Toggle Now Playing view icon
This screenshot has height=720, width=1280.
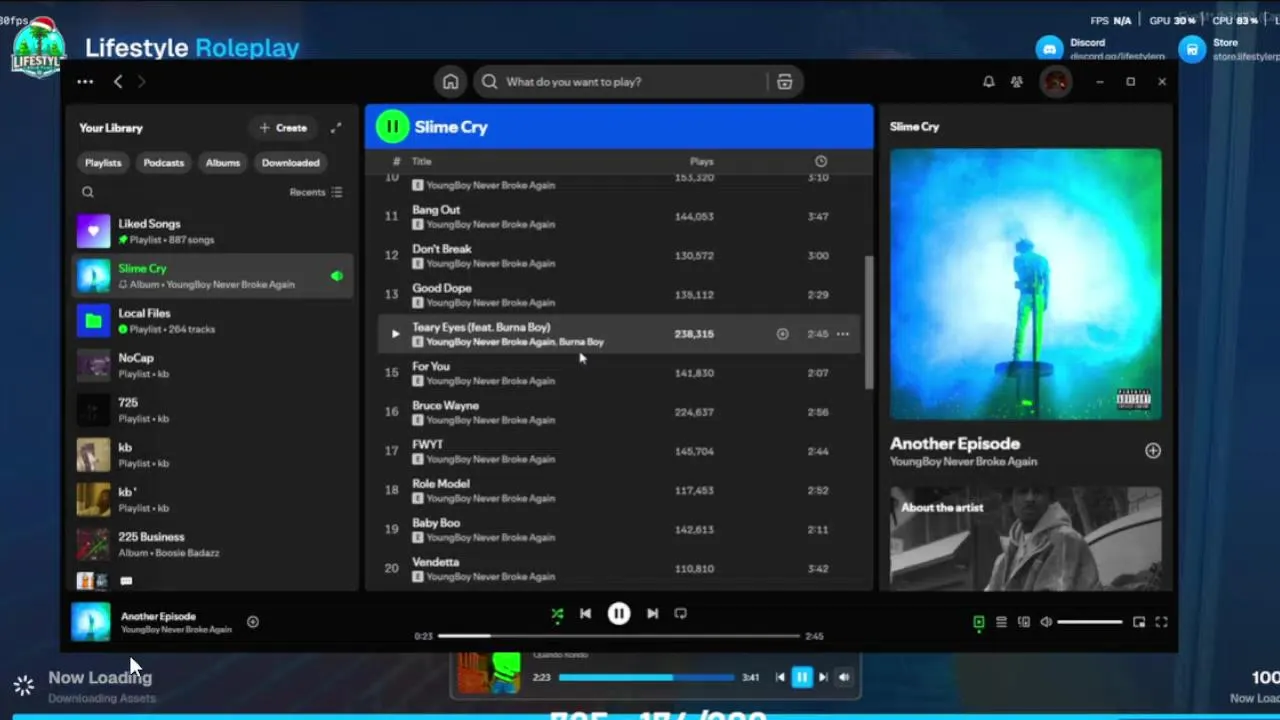coord(979,622)
